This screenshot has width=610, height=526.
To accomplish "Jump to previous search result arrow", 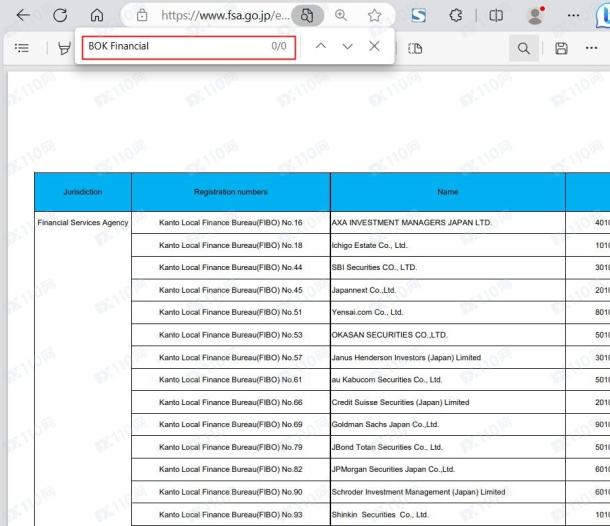I will click(x=321, y=46).
